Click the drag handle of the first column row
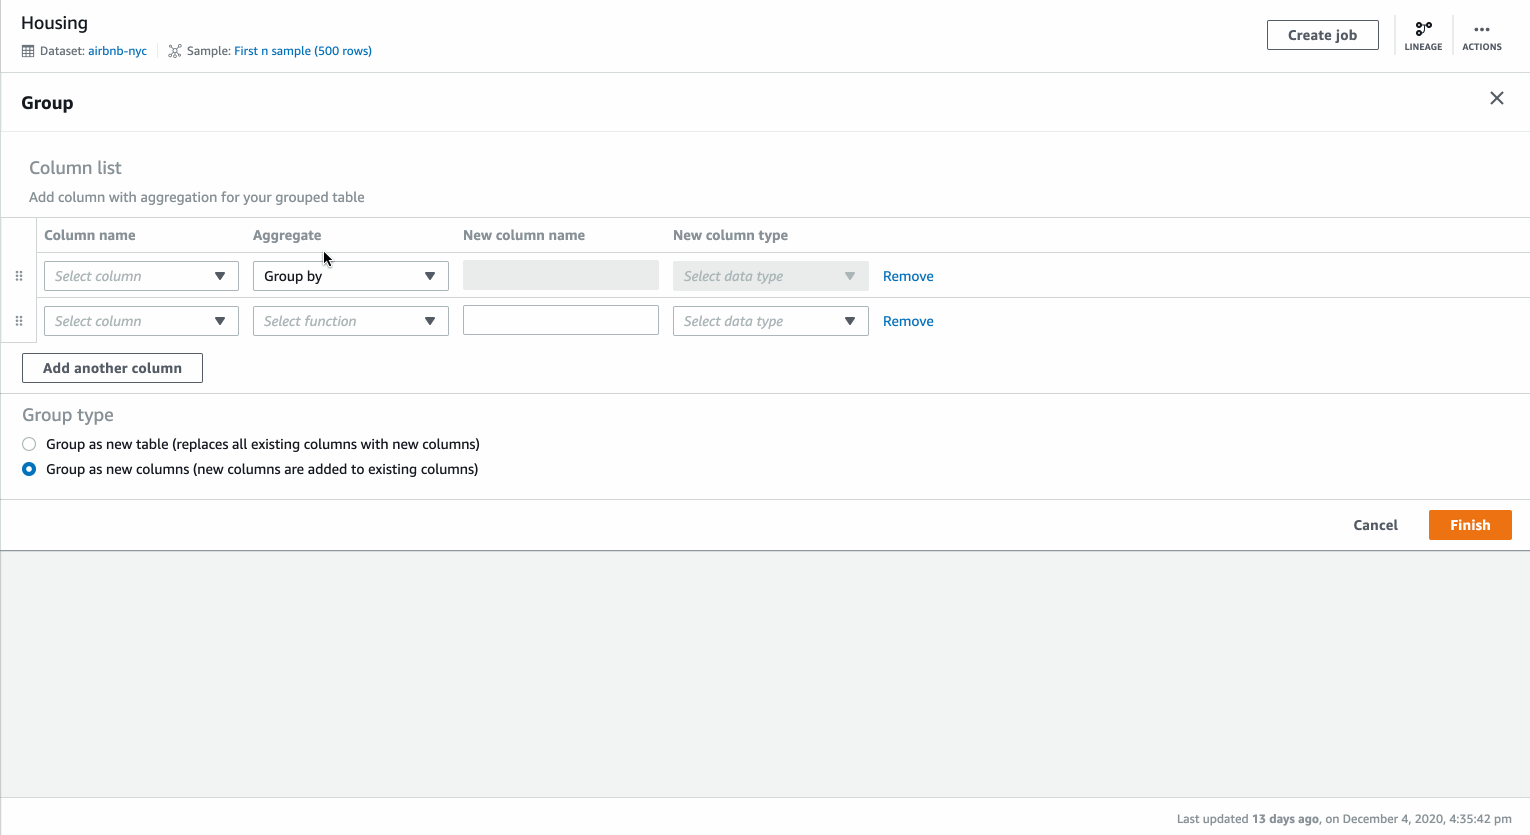This screenshot has height=835, width=1530. tap(18, 277)
